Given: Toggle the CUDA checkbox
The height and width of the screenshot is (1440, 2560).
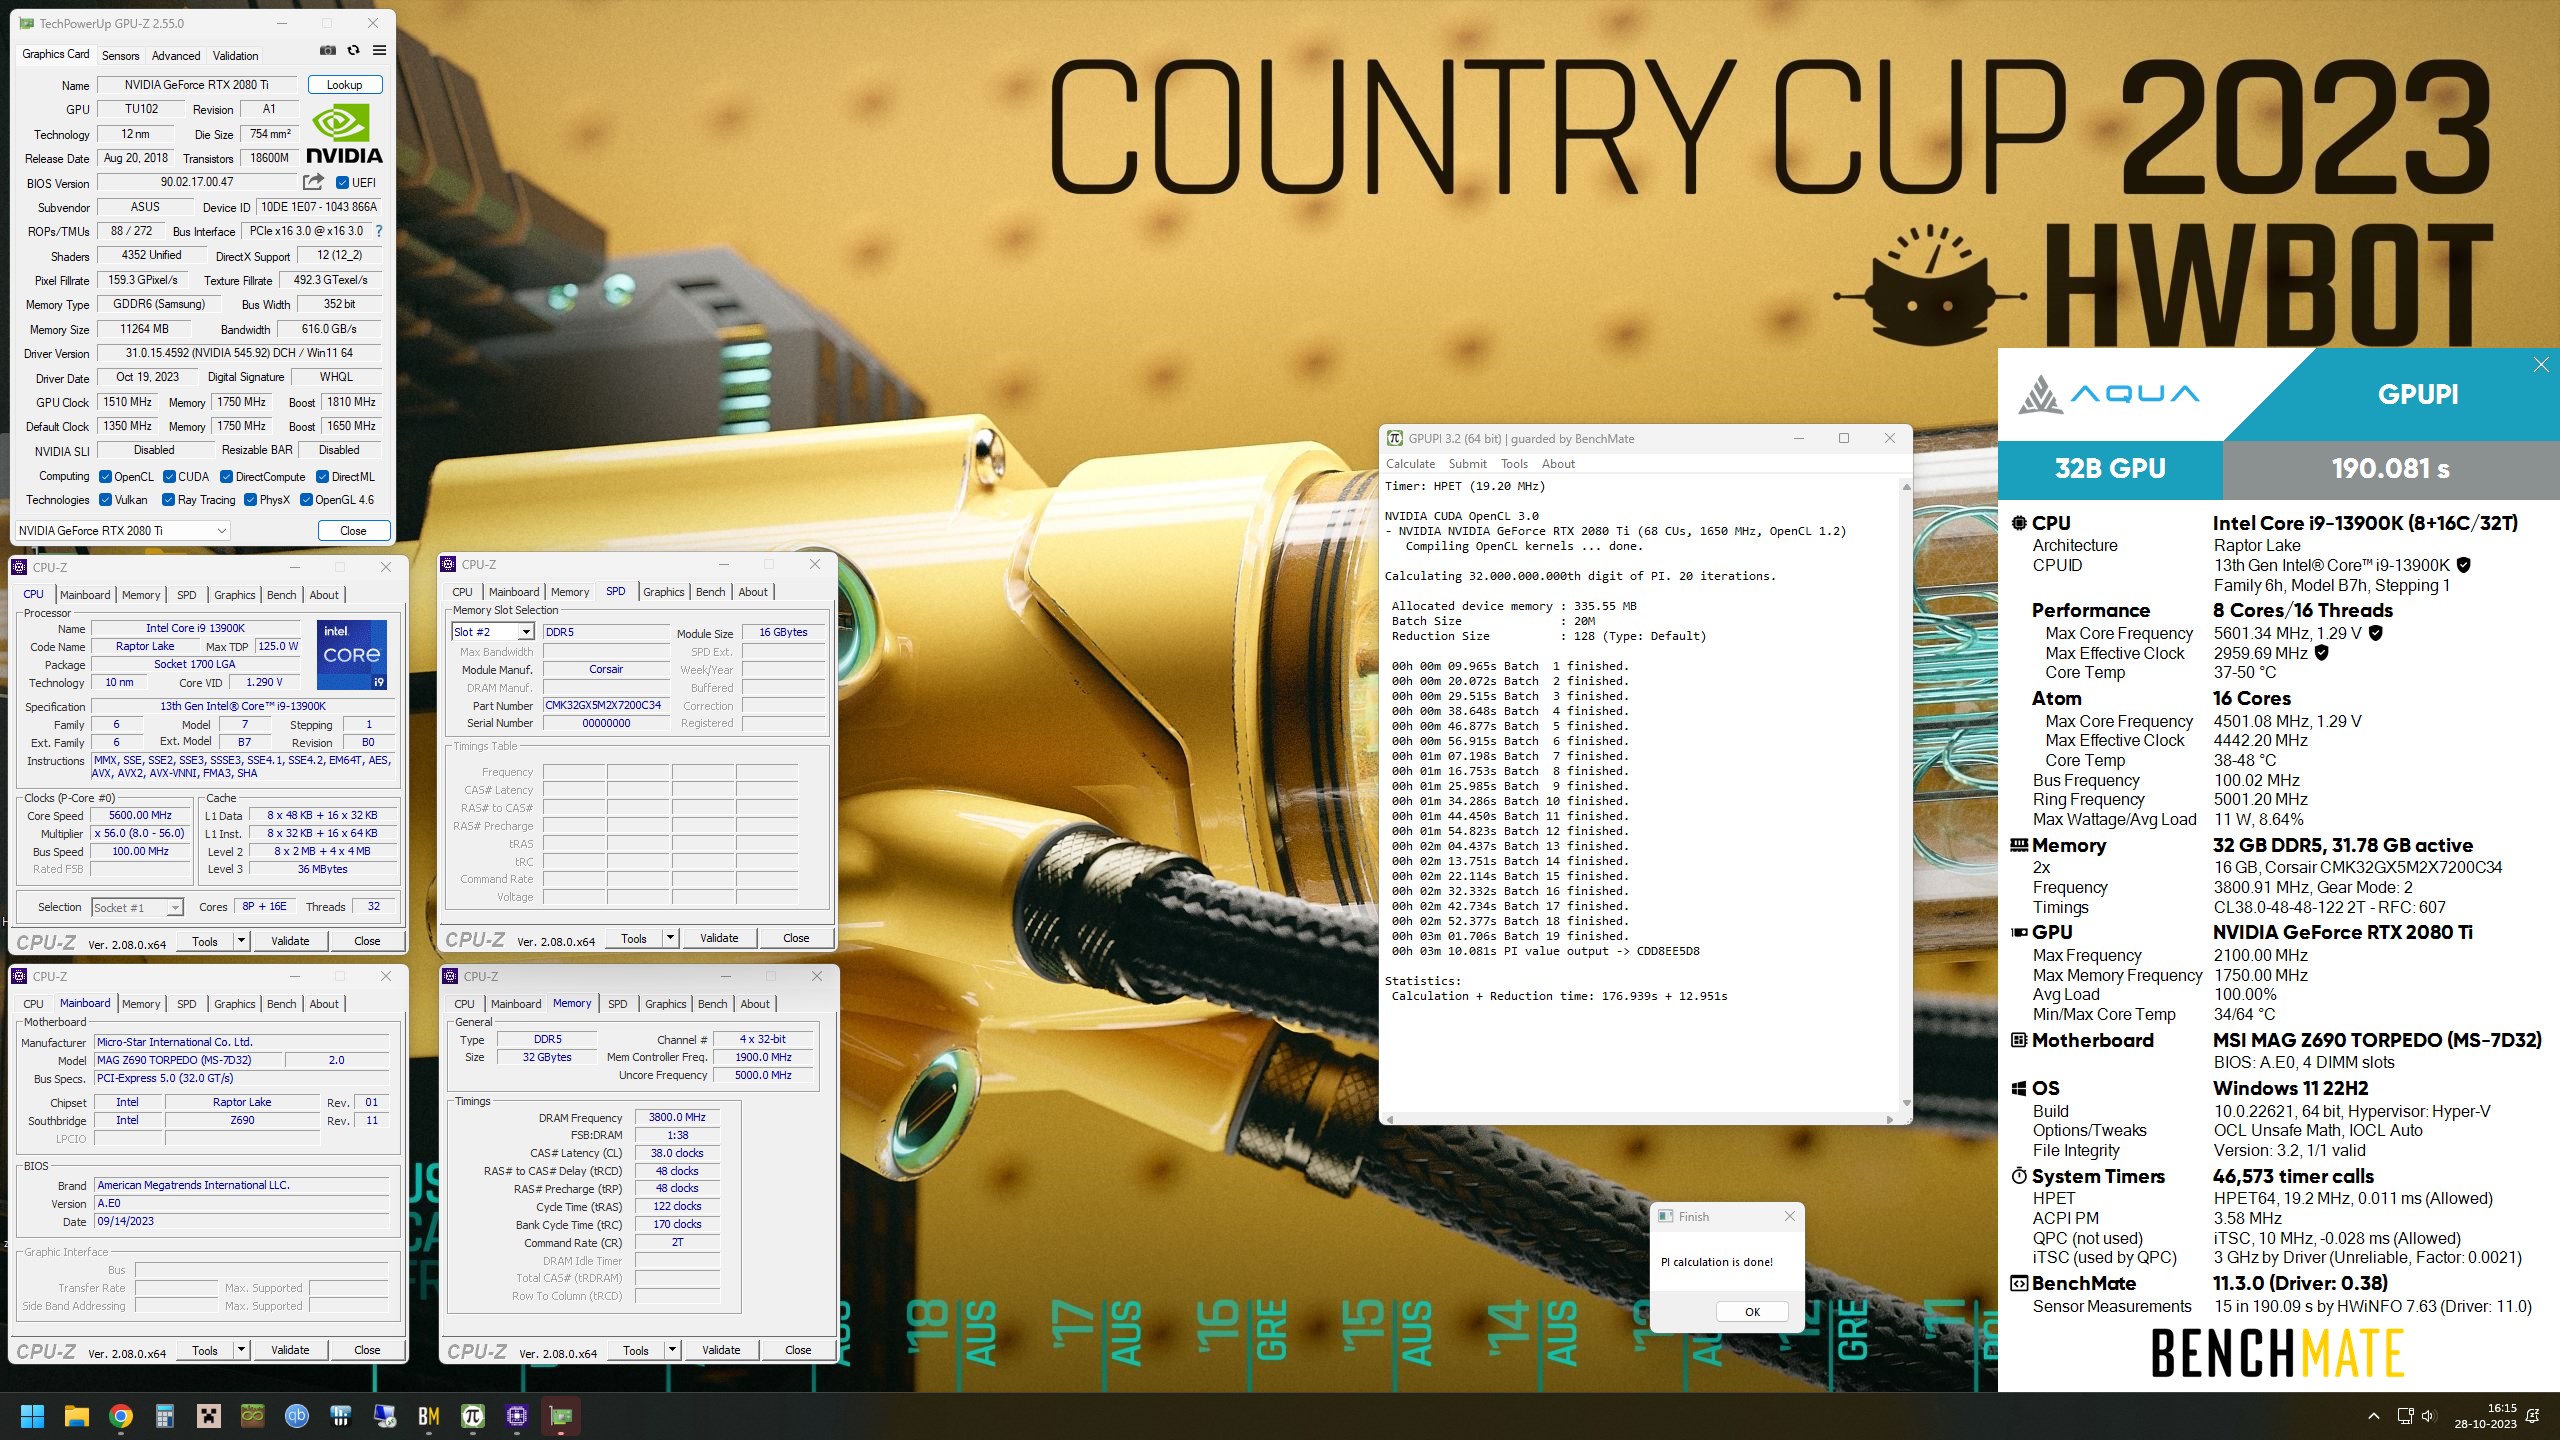Looking at the screenshot, I should (x=169, y=477).
